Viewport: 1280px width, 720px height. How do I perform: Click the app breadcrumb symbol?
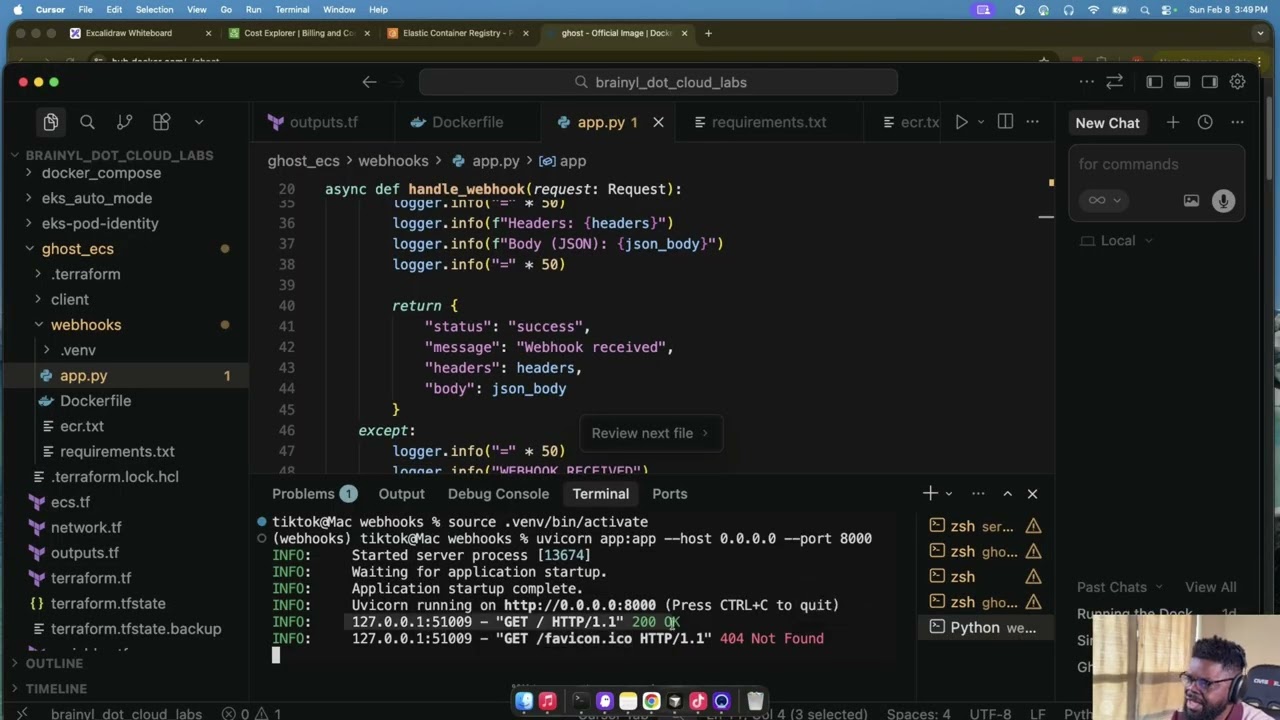pos(563,161)
